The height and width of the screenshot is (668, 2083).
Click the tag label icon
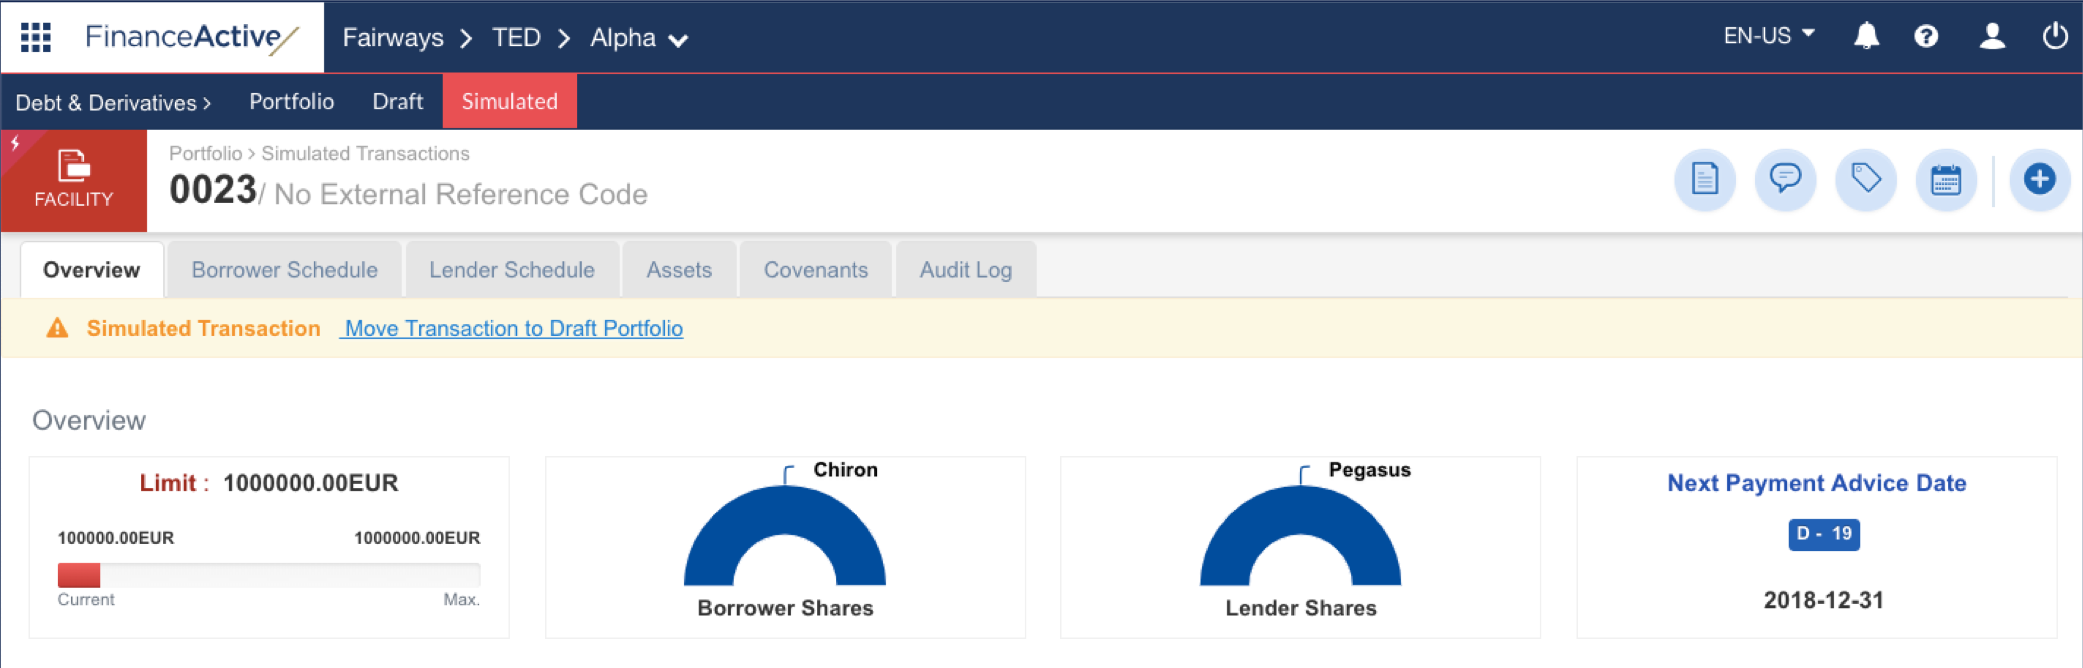coord(1865,180)
